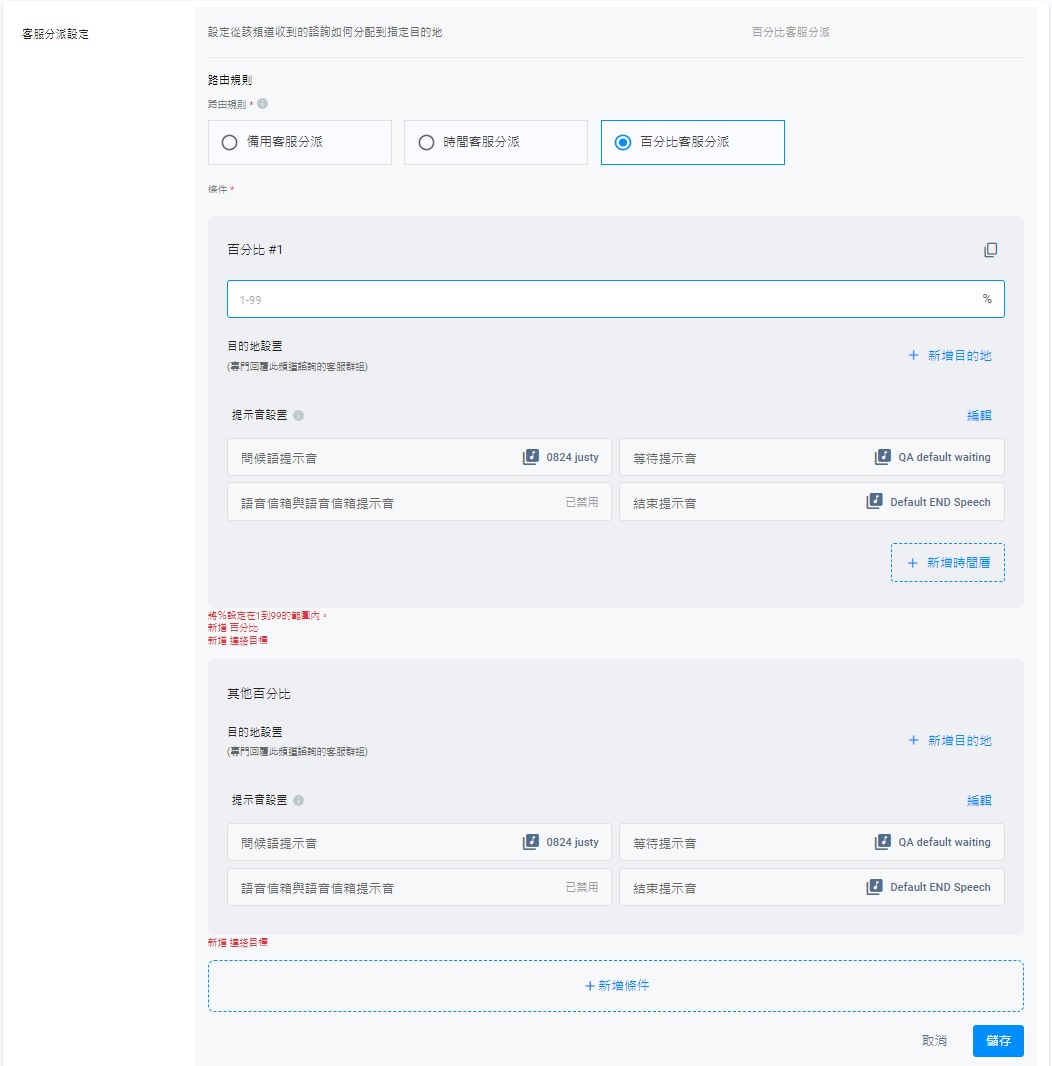The width and height of the screenshot is (1052, 1066).
Task: Select 備用客服分派 routing rule radio
Action: pos(229,142)
